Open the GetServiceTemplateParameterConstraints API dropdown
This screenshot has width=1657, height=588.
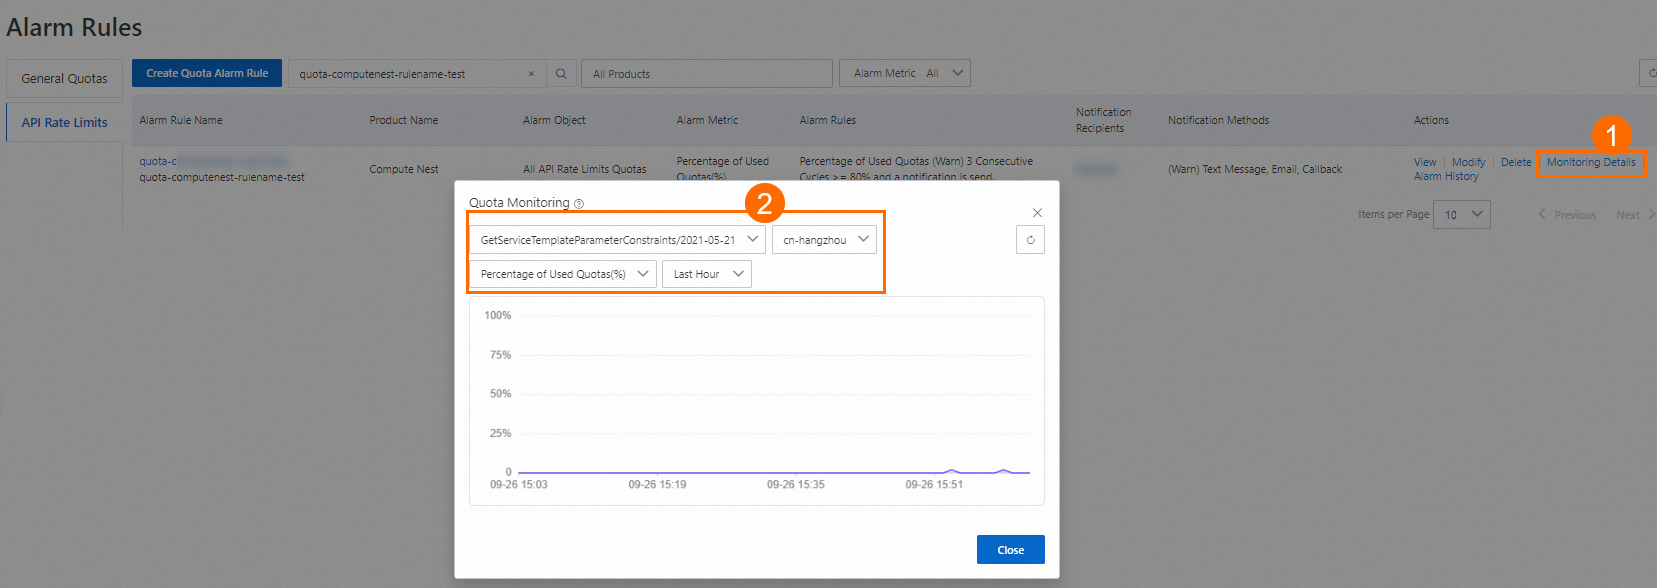pos(617,240)
